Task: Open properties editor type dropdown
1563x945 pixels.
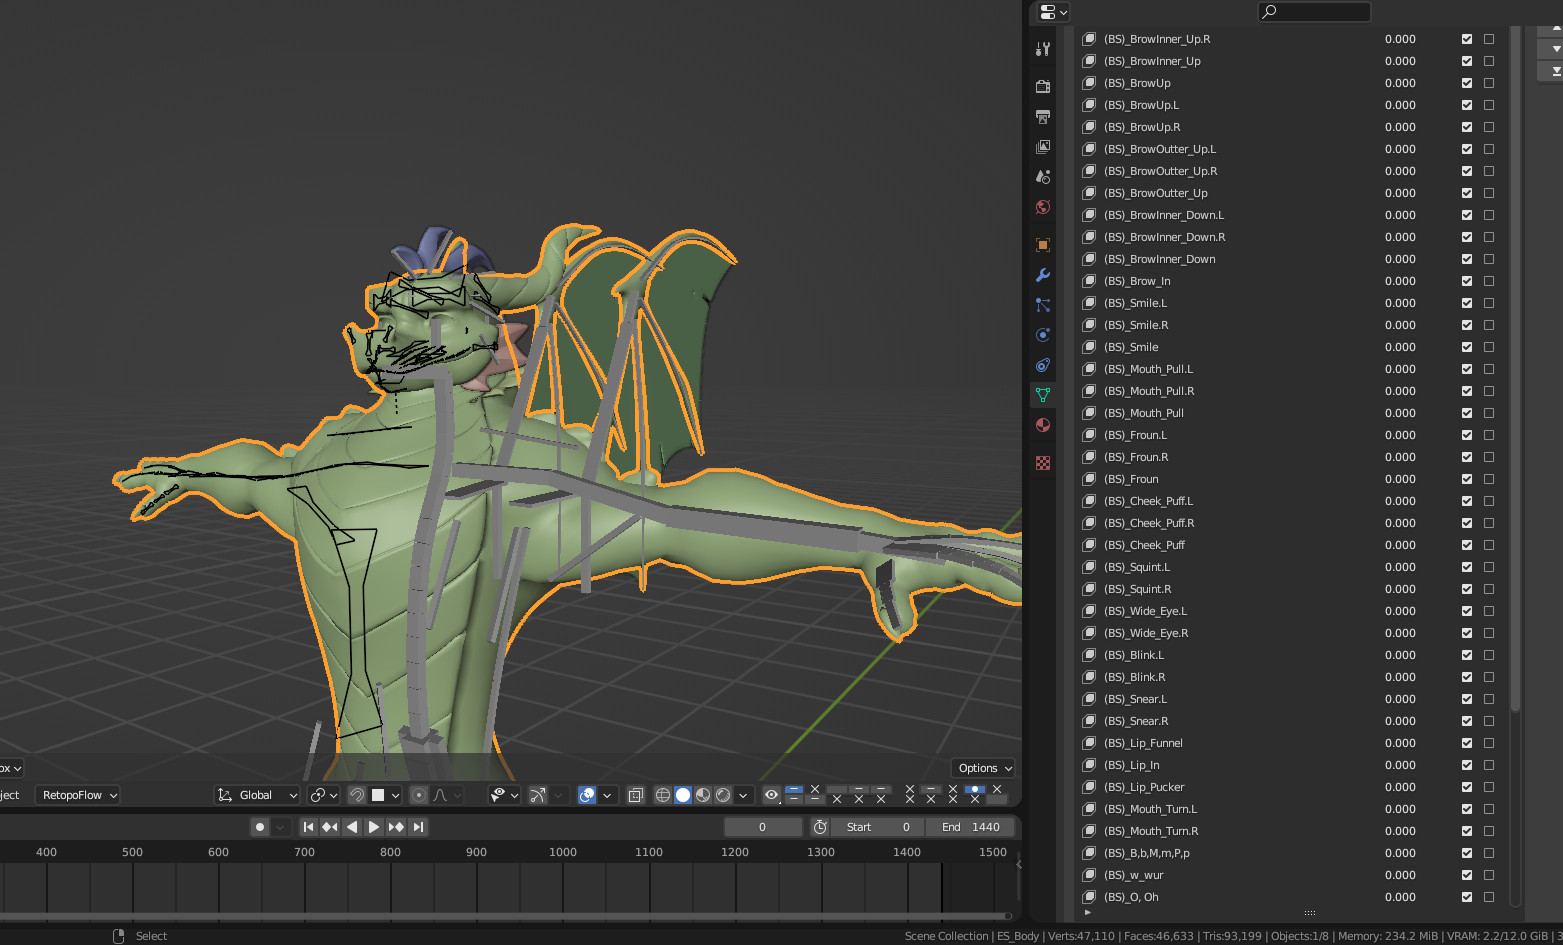Action: [1054, 12]
